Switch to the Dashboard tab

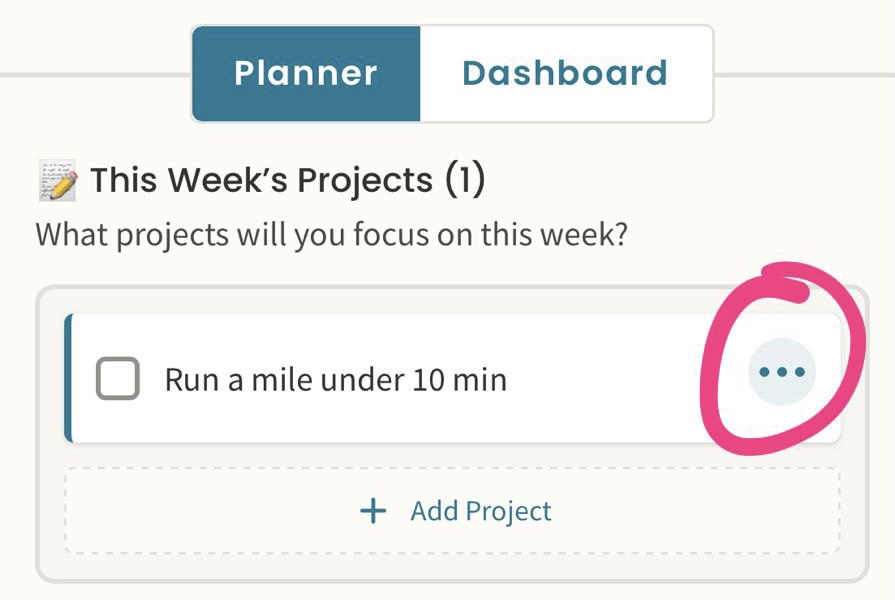tap(567, 72)
